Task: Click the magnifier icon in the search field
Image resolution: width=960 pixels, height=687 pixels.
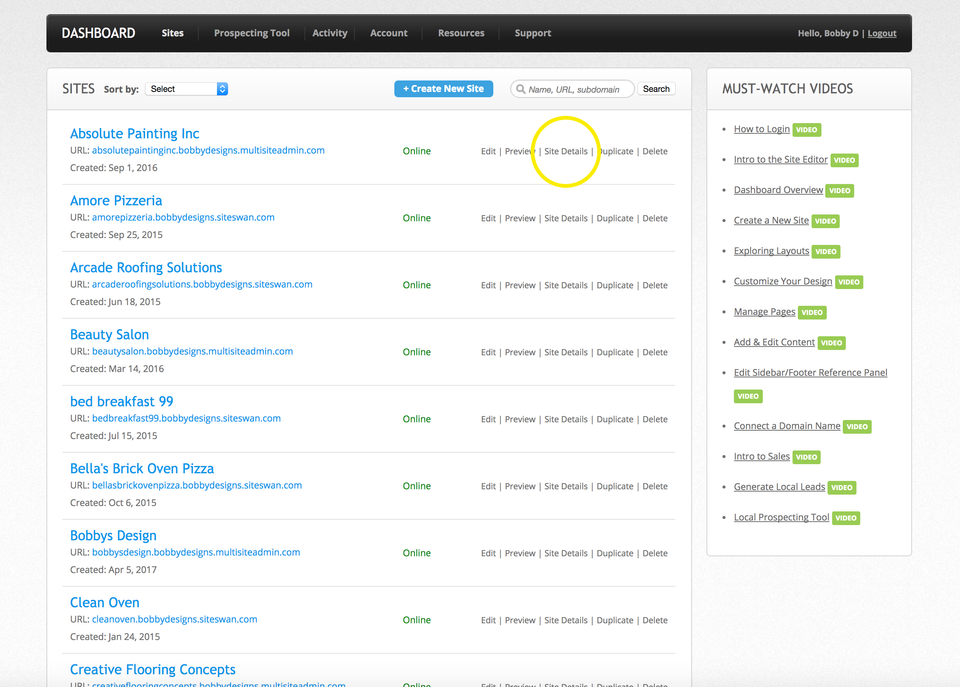Action: point(520,89)
